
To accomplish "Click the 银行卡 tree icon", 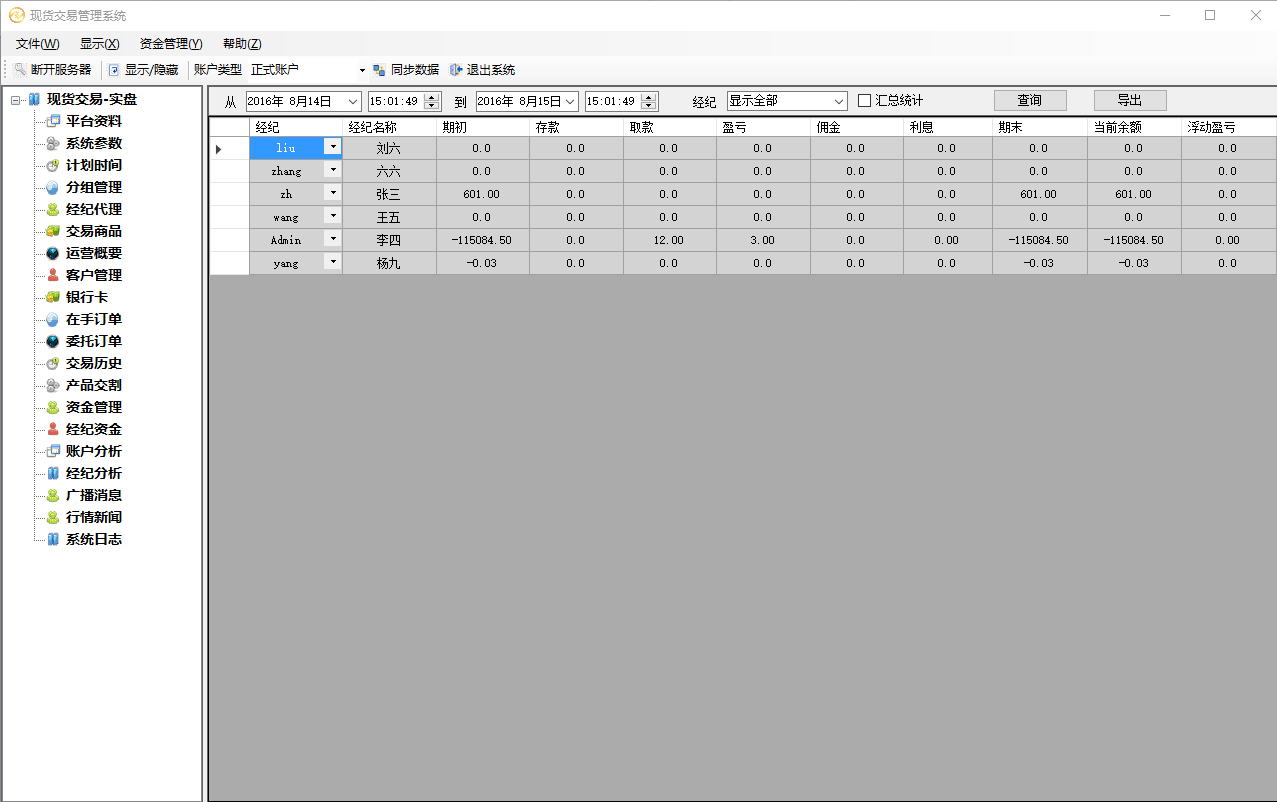I will tap(54, 297).
